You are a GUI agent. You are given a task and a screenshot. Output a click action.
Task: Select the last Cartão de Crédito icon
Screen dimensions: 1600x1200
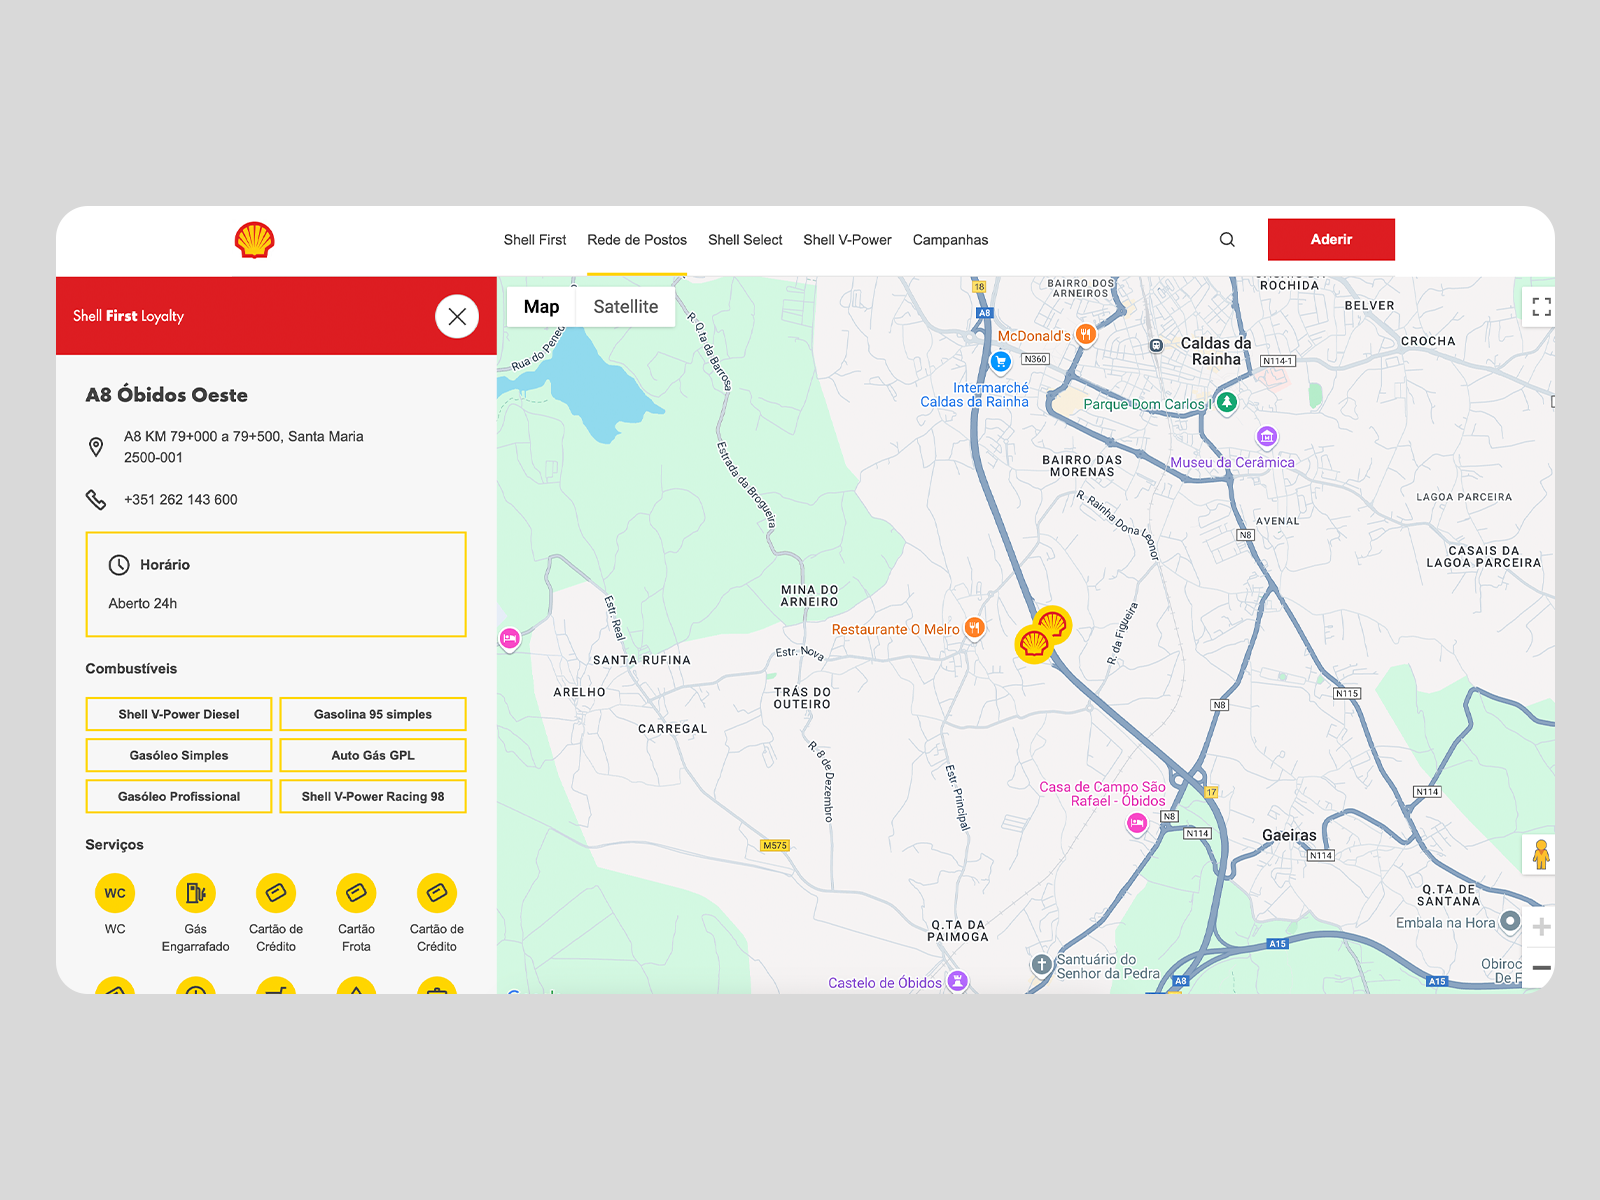click(x=437, y=893)
